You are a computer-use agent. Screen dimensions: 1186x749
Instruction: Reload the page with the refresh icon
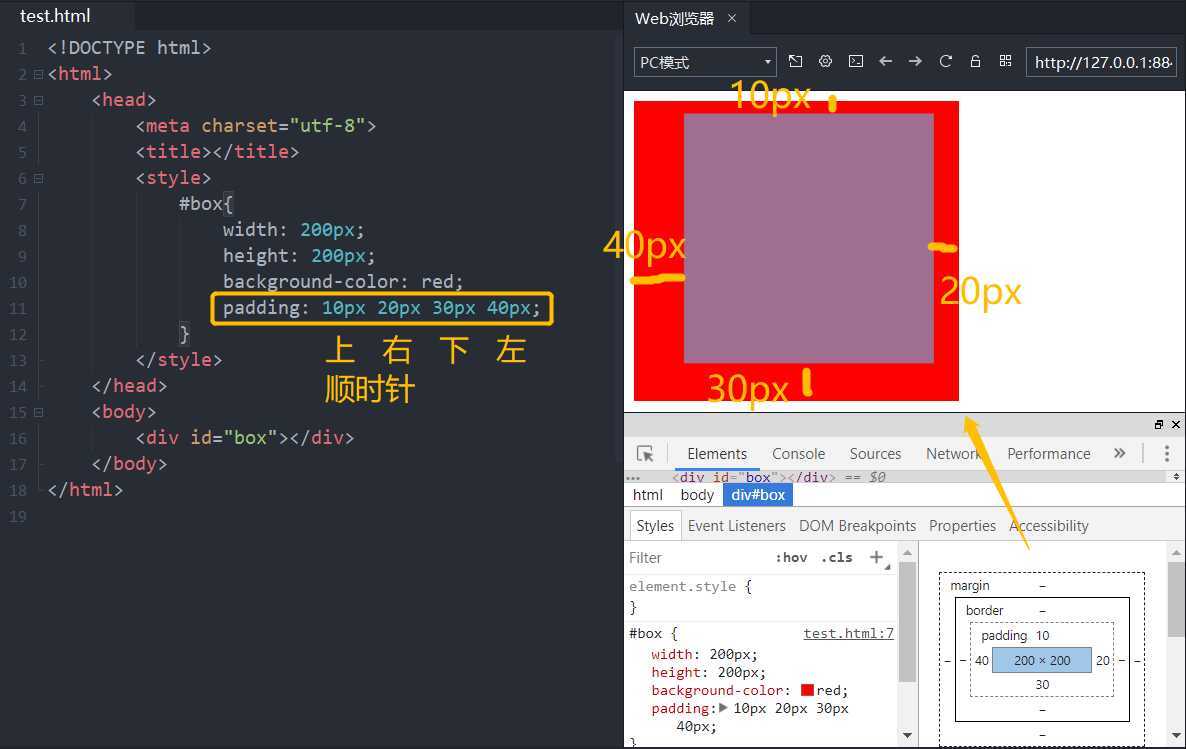945,61
